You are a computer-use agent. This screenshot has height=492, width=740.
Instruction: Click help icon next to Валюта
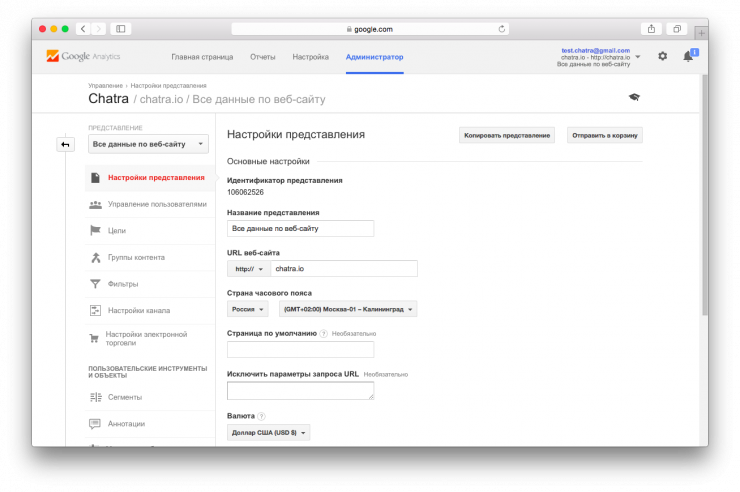(x=261, y=416)
